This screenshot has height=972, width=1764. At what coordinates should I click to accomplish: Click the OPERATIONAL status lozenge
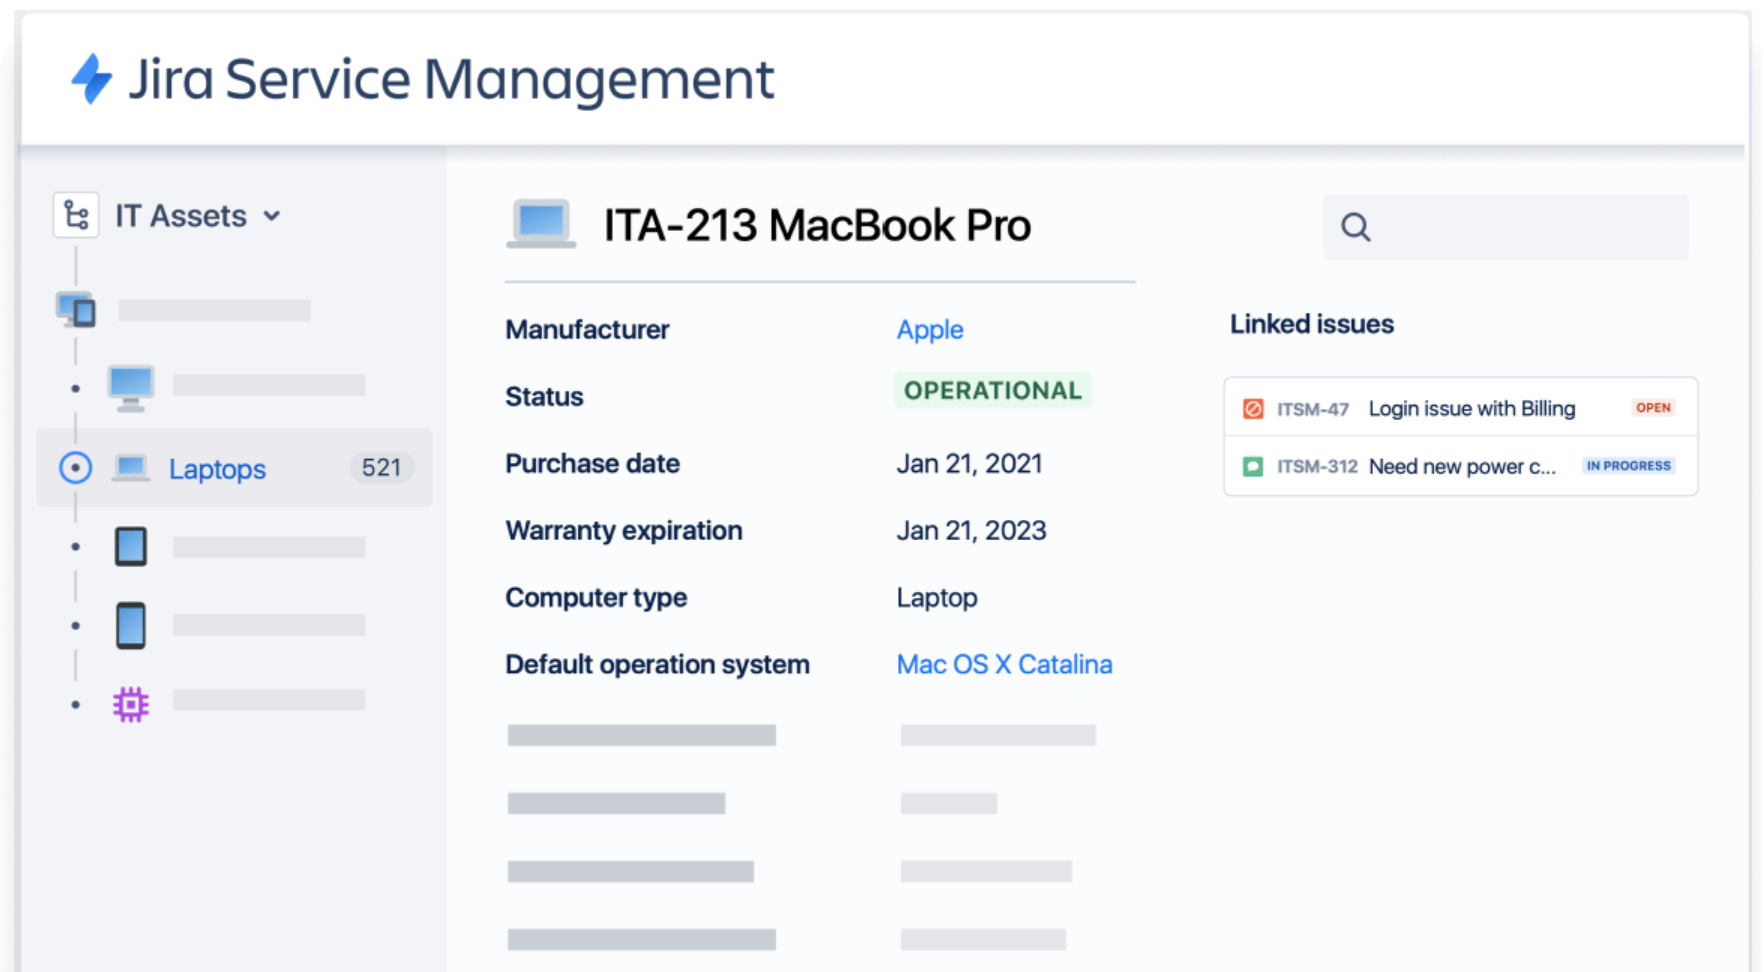(x=993, y=390)
